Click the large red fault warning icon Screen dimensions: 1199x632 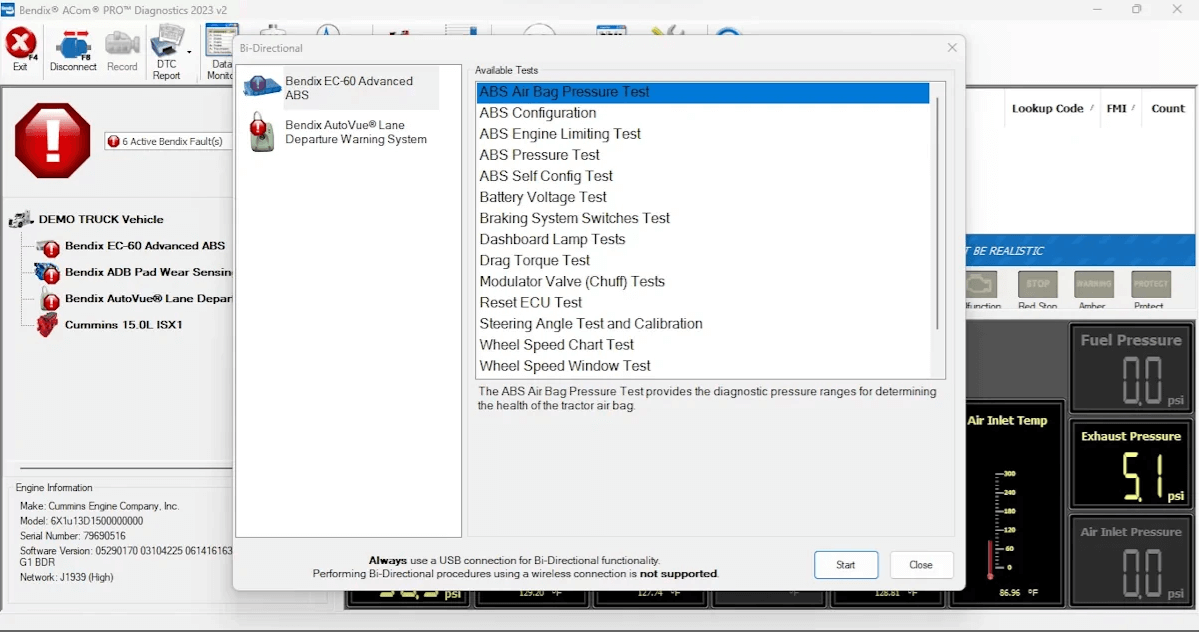[52, 141]
